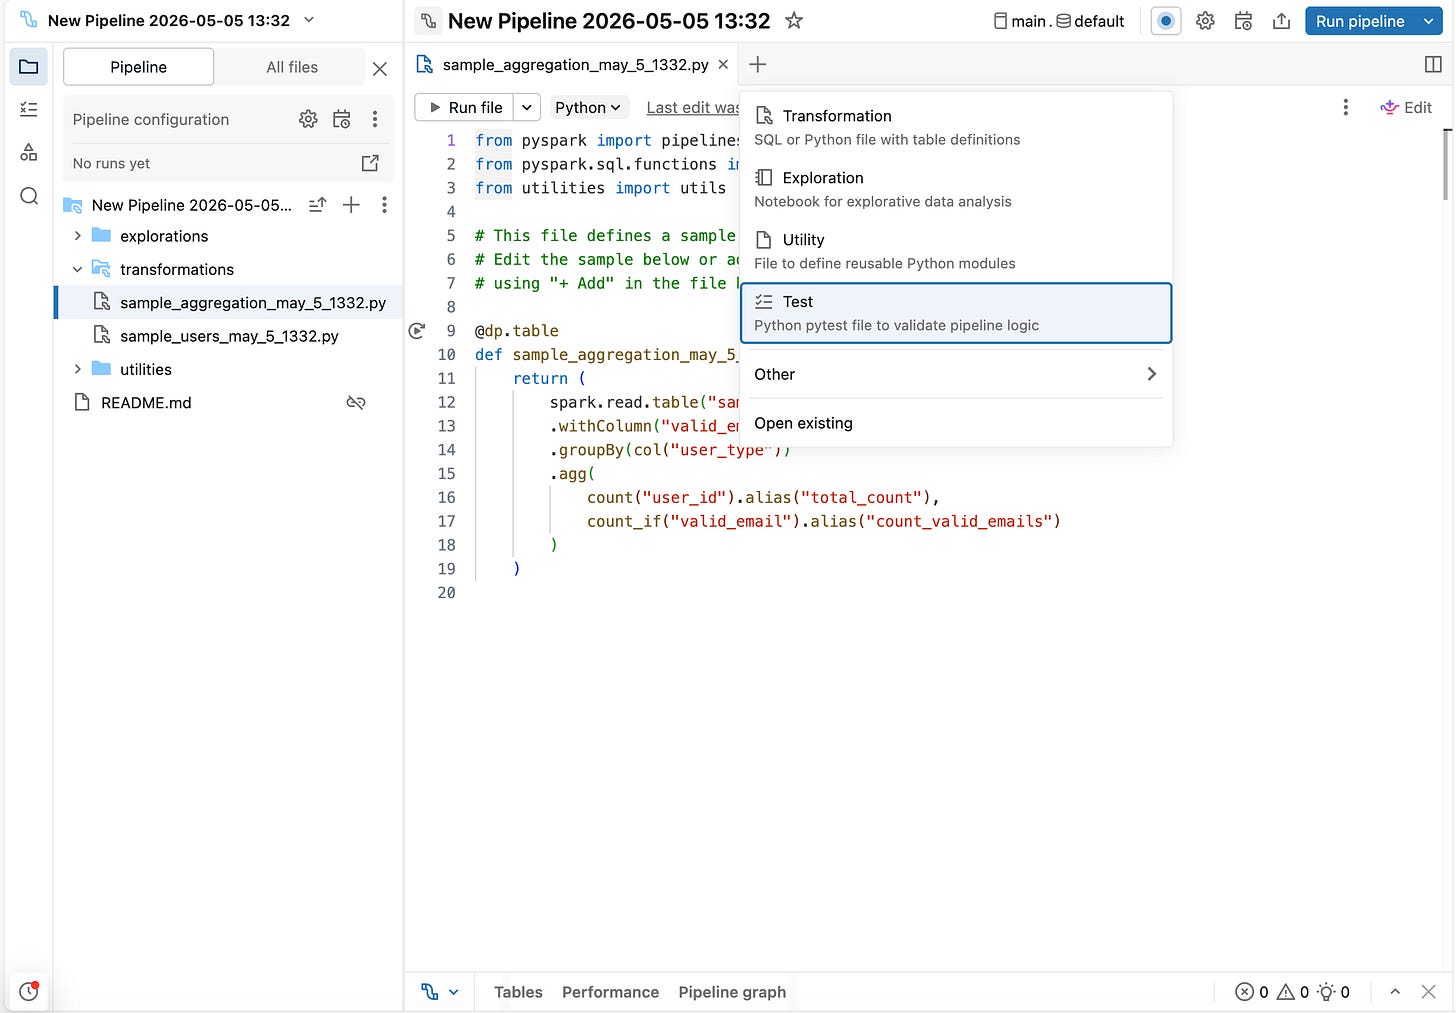Collapse the transformations folder

78,269
